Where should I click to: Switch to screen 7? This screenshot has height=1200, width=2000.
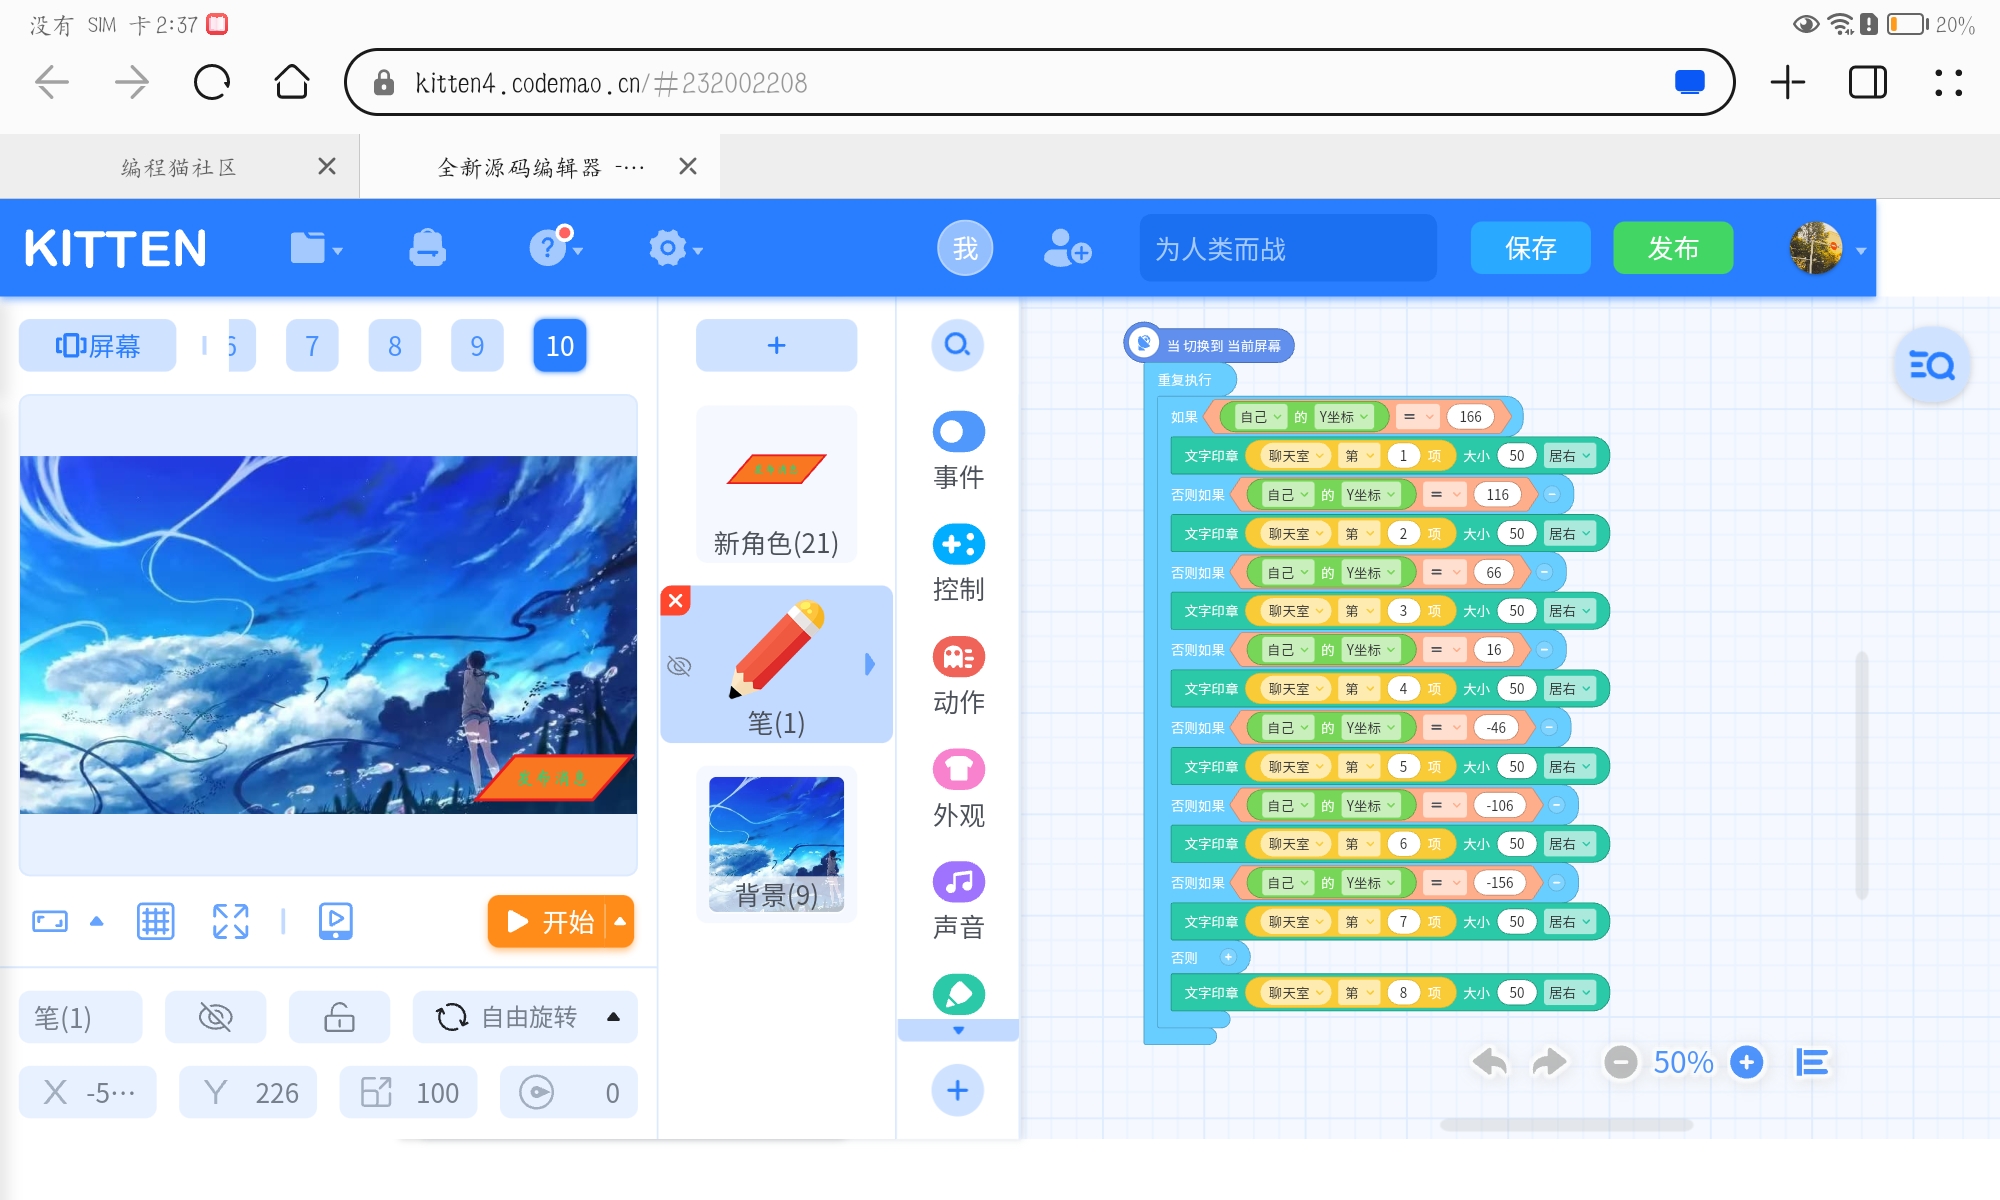click(312, 346)
